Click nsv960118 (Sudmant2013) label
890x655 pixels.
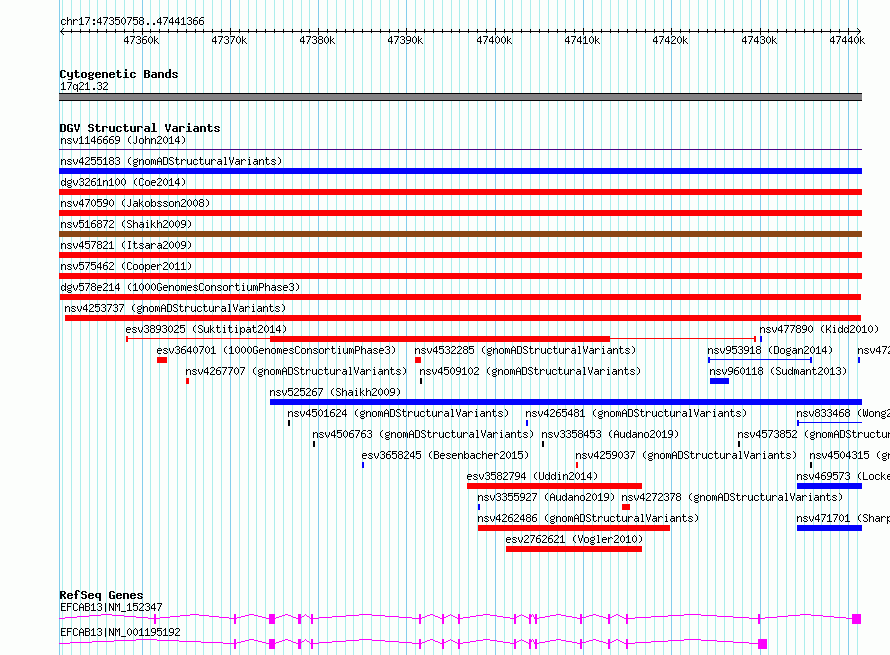[778, 371]
